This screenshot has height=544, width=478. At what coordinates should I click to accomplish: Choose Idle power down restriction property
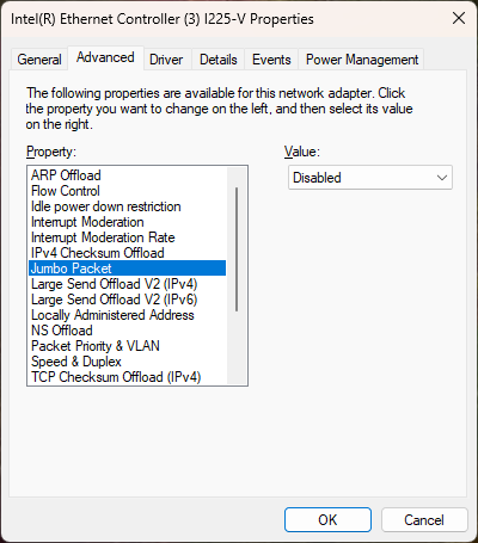pyautogui.click(x=127, y=206)
